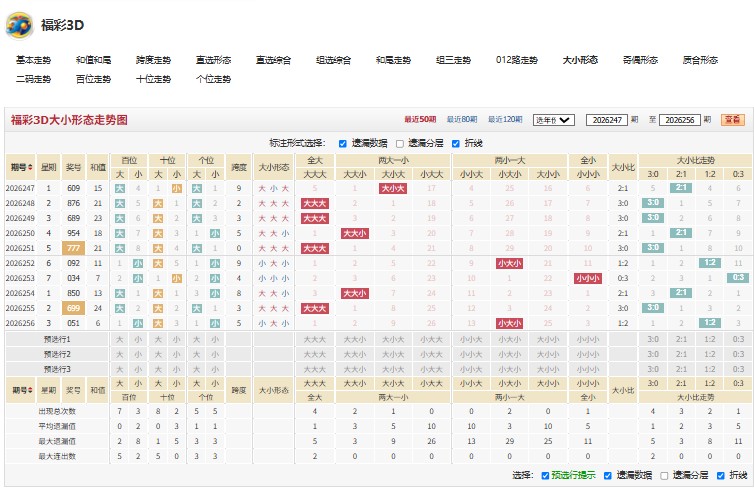Toggle the bottom 遗漏数据 checkbox
The width and height of the screenshot is (754, 488).
[x=607, y=475]
